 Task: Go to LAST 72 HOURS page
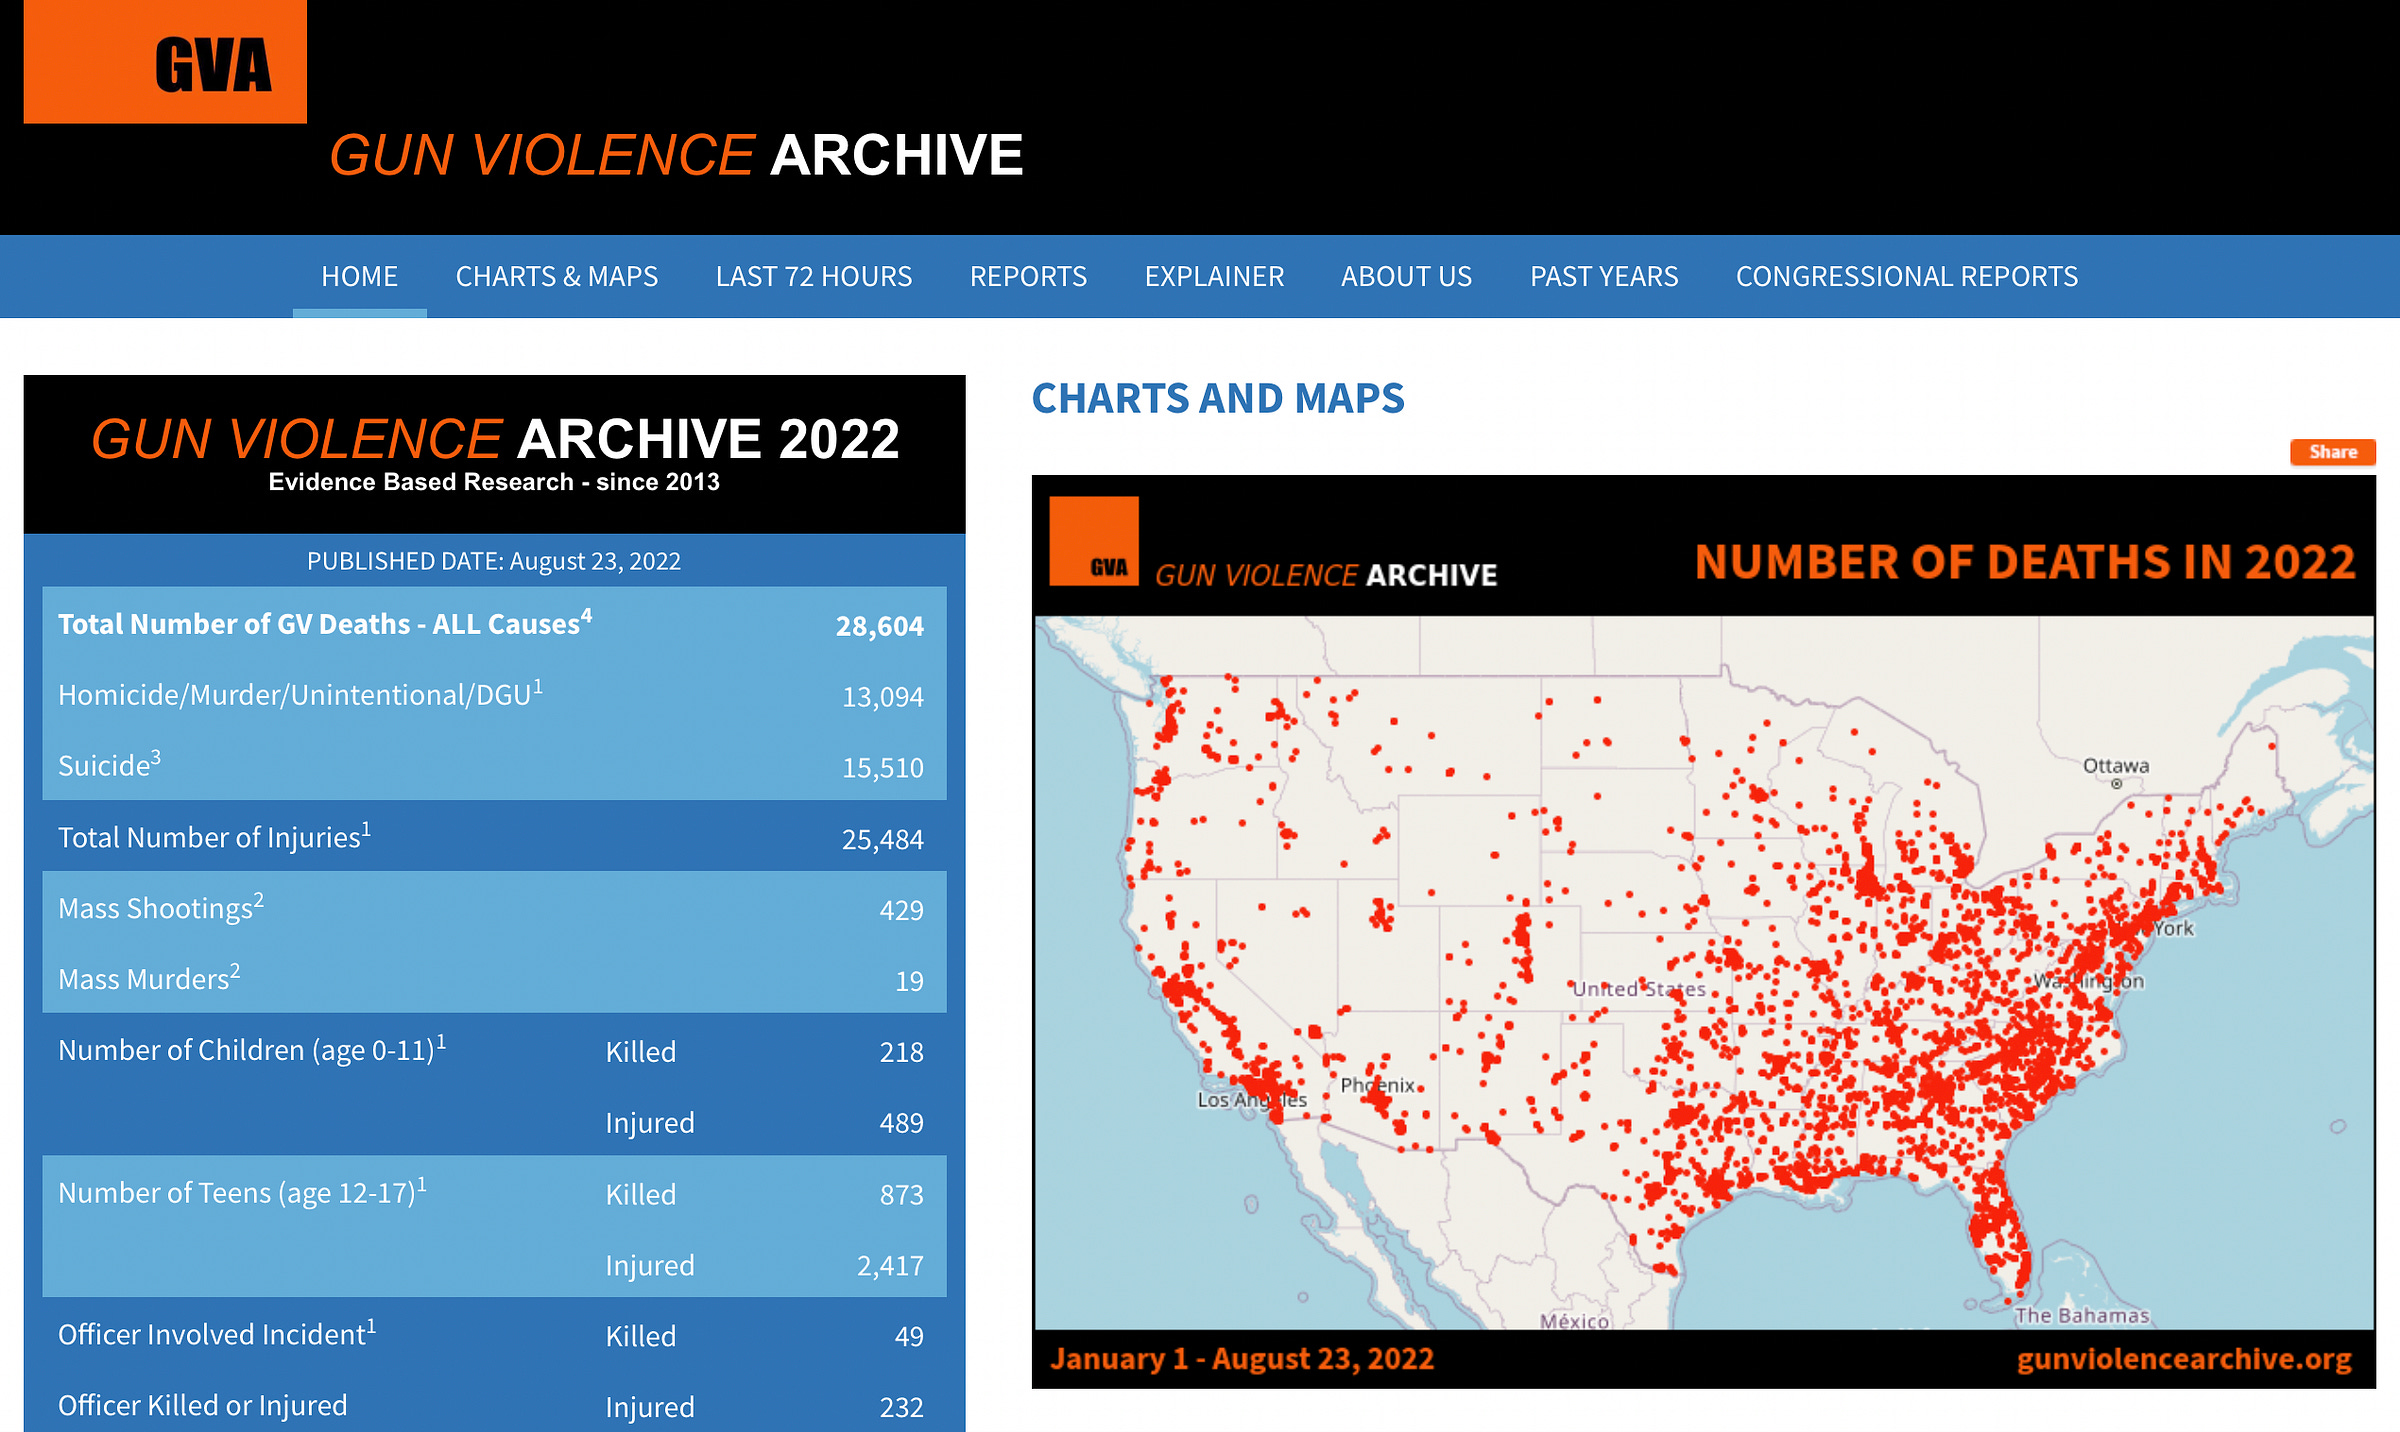click(x=814, y=276)
